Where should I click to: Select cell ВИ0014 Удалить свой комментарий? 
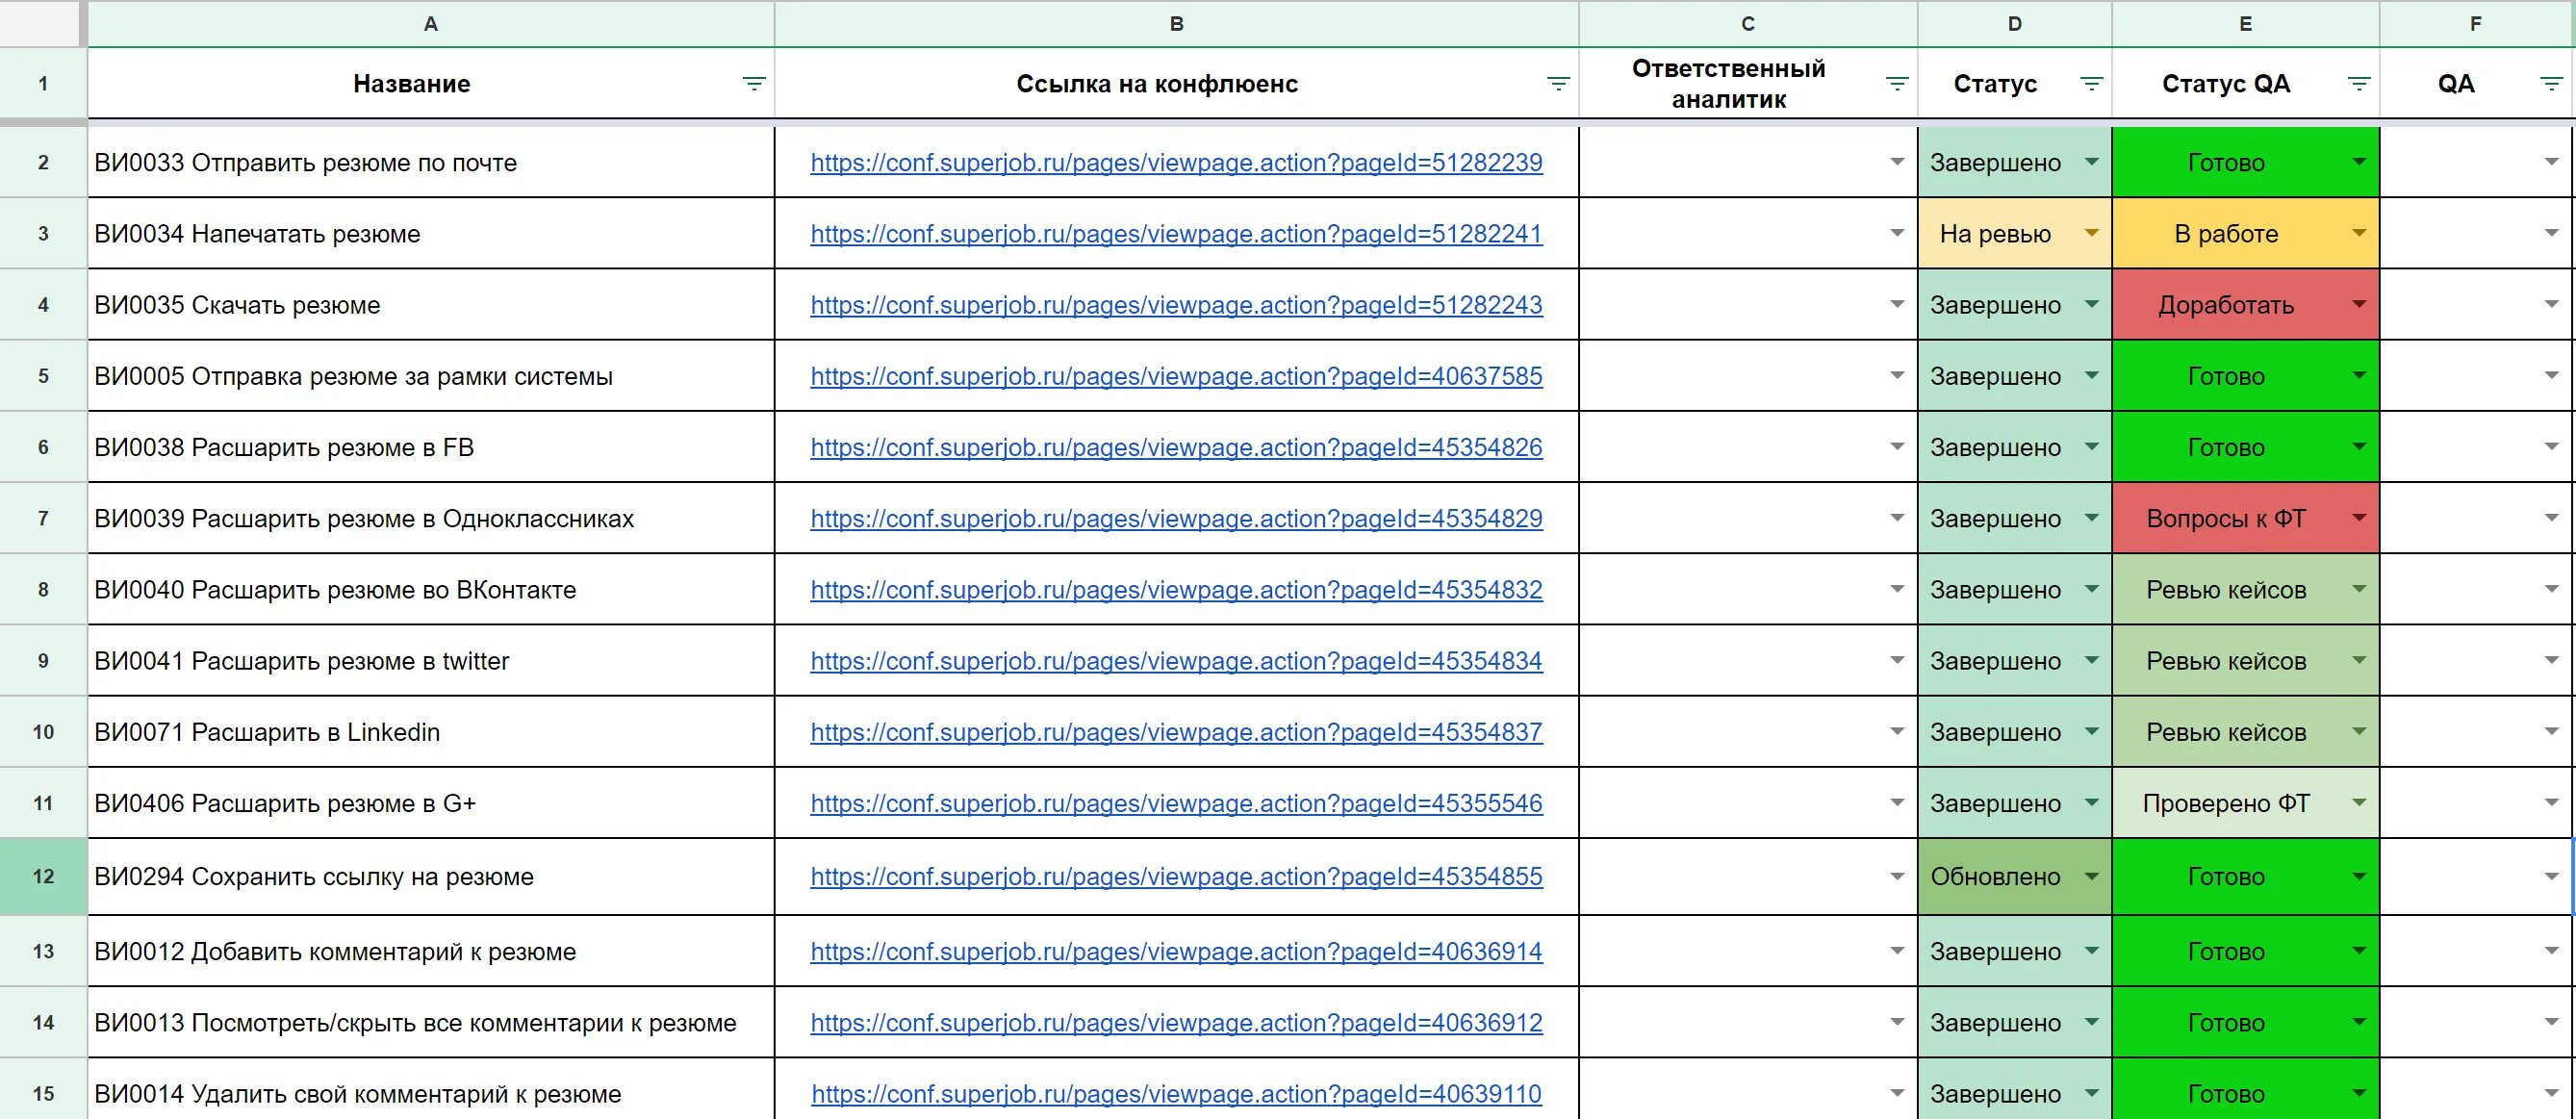click(431, 1090)
